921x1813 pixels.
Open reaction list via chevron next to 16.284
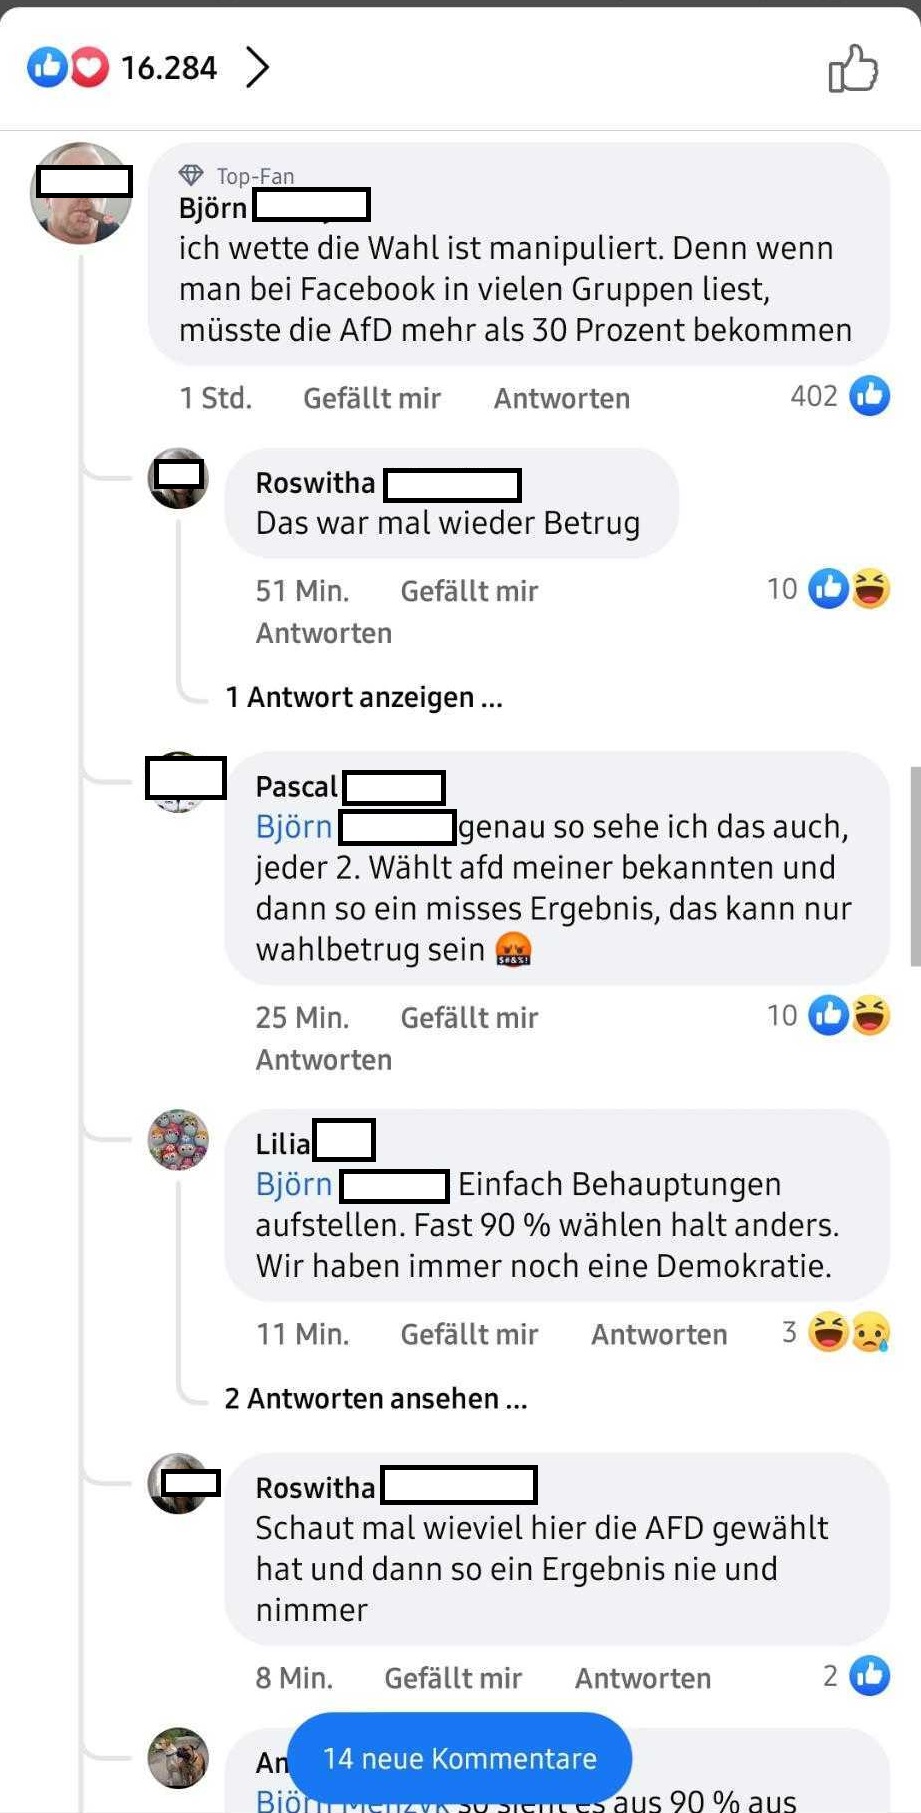258,68
